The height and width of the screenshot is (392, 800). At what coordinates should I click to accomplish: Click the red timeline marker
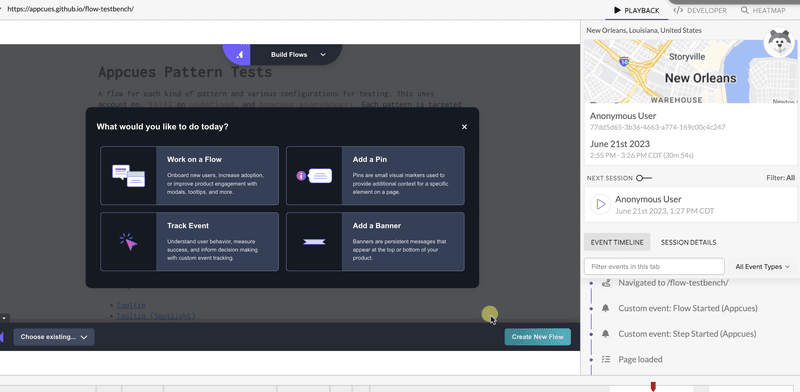tap(653, 386)
